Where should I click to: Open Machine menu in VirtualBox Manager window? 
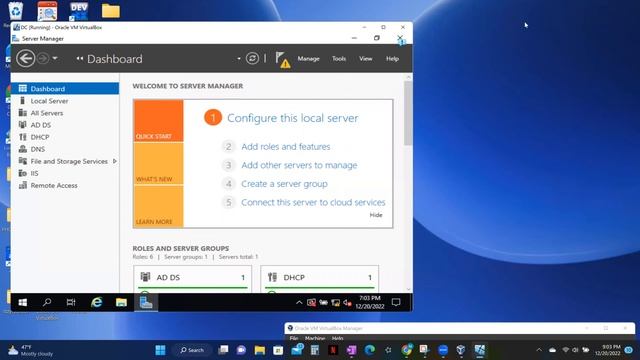tap(315, 338)
